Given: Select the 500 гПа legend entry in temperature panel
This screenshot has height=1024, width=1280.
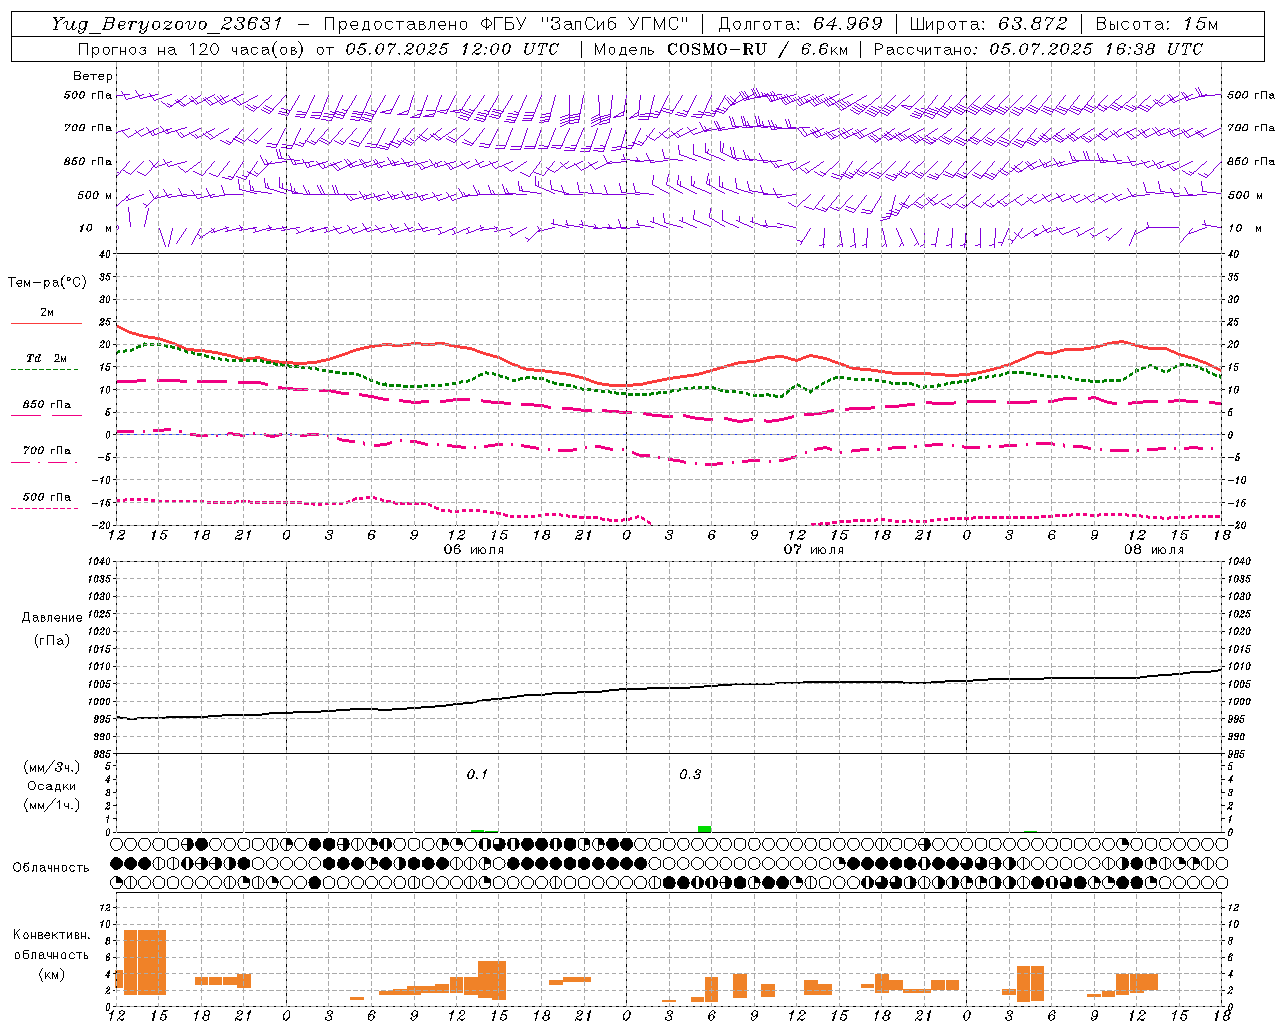Looking at the screenshot, I should tap(46, 500).
